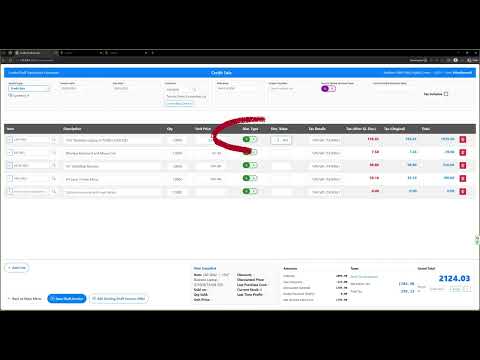
Task: Click the customer details button under customer
Action: (x=179, y=104)
